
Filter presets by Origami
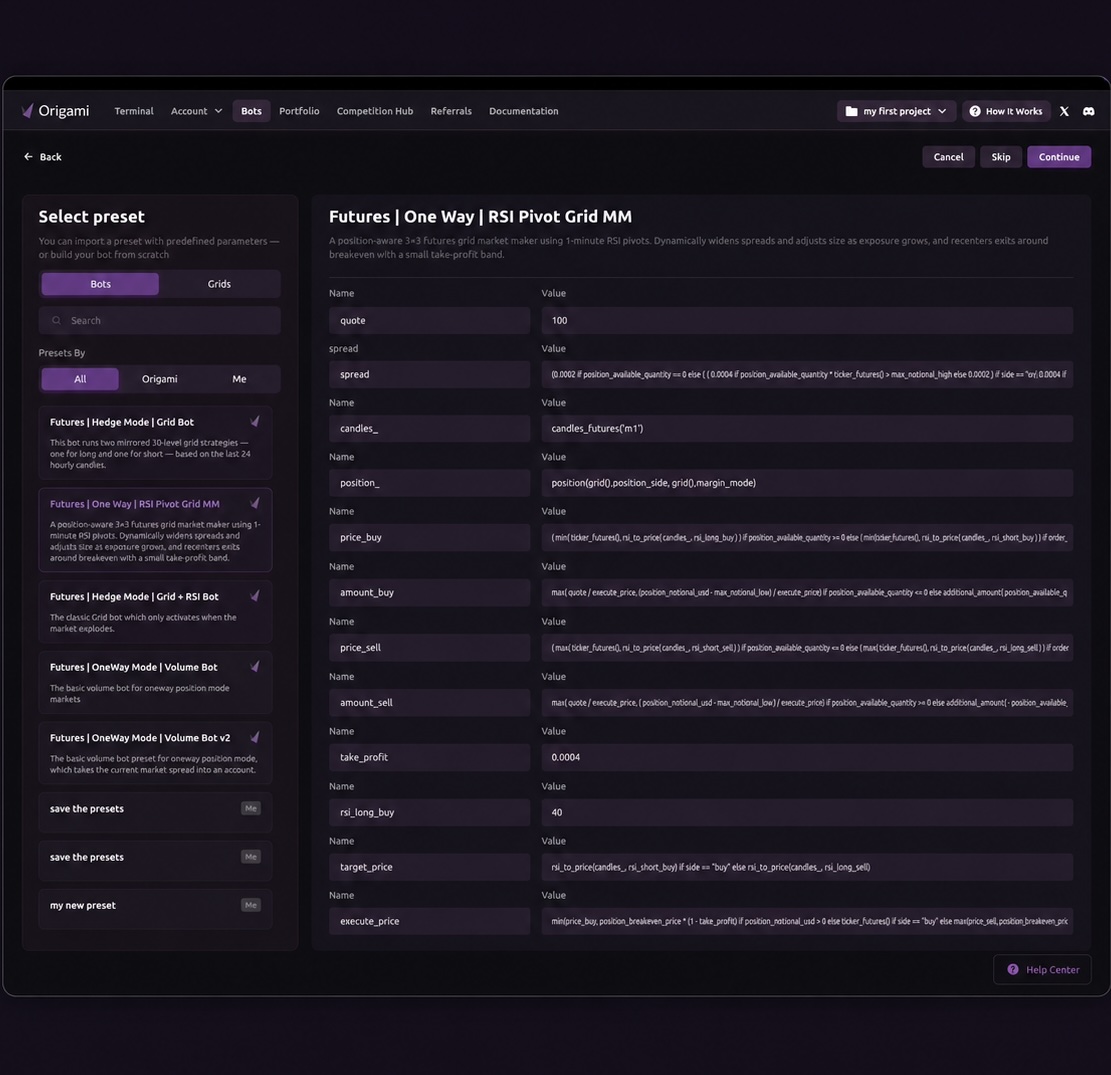tap(159, 379)
